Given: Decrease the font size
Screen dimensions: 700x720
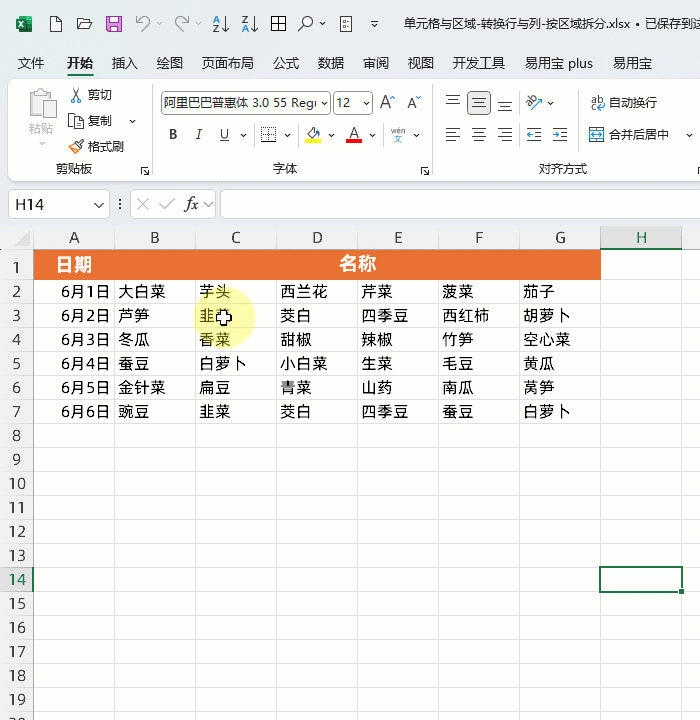Looking at the screenshot, I should pyautogui.click(x=414, y=102).
